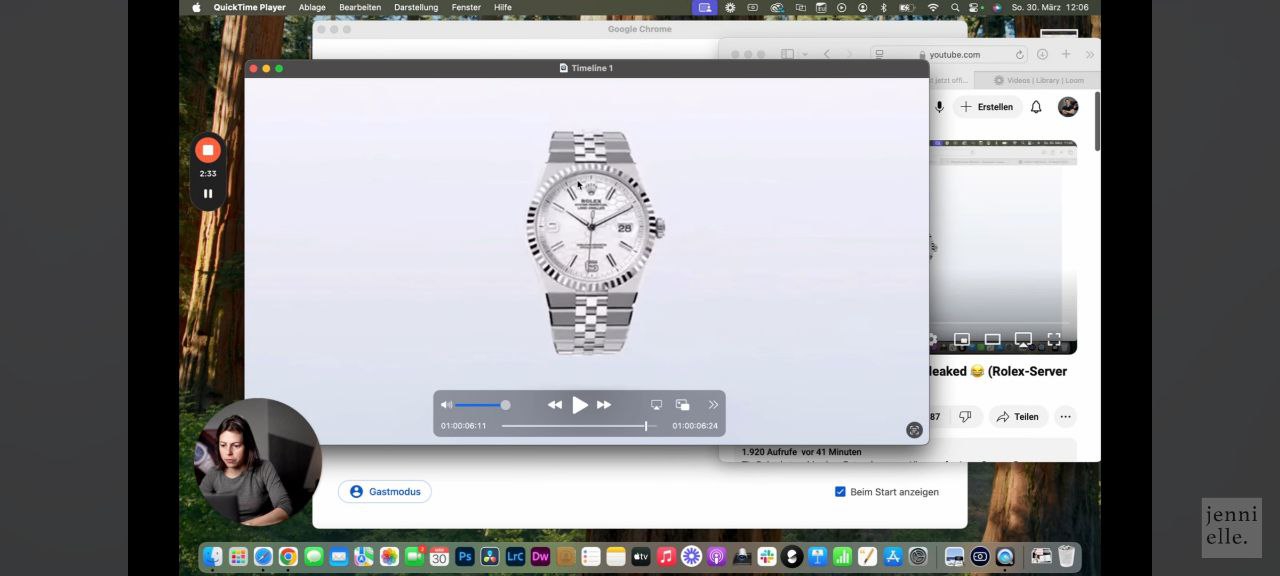Click the Safari page scrollbar
The height and width of the screenshot is (576, 1280).
point(1098,122)
